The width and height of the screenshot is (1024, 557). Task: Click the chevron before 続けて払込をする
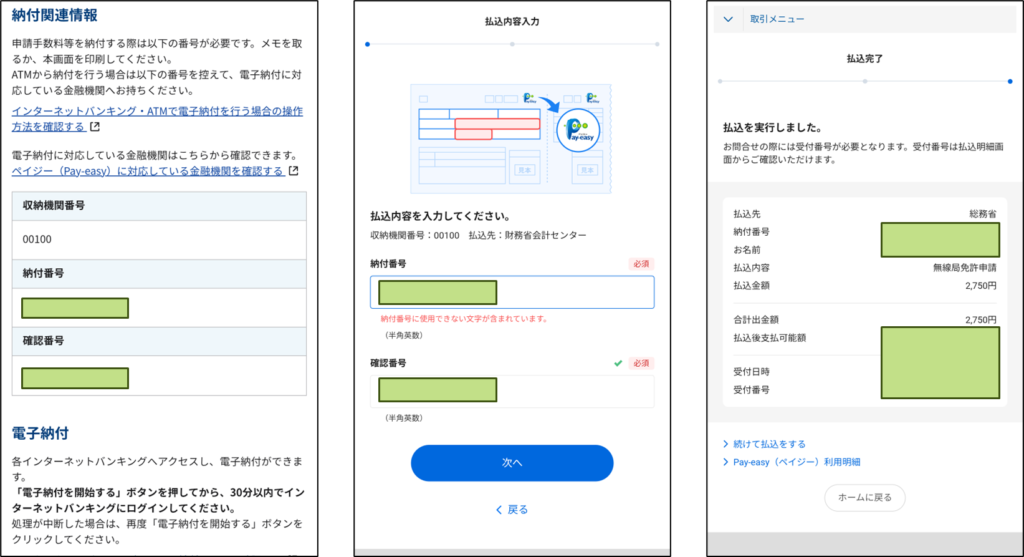(725, 444)
